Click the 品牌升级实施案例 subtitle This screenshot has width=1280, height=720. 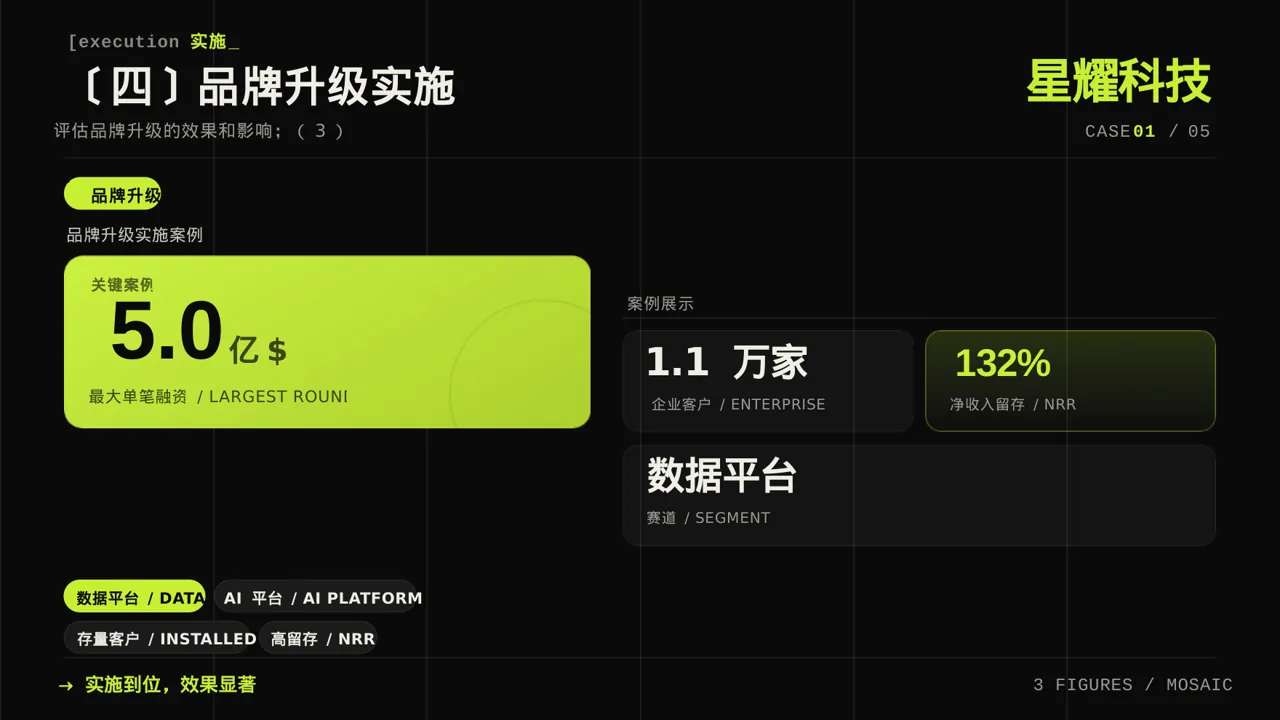pyautogui.click(x=134, y=235)
